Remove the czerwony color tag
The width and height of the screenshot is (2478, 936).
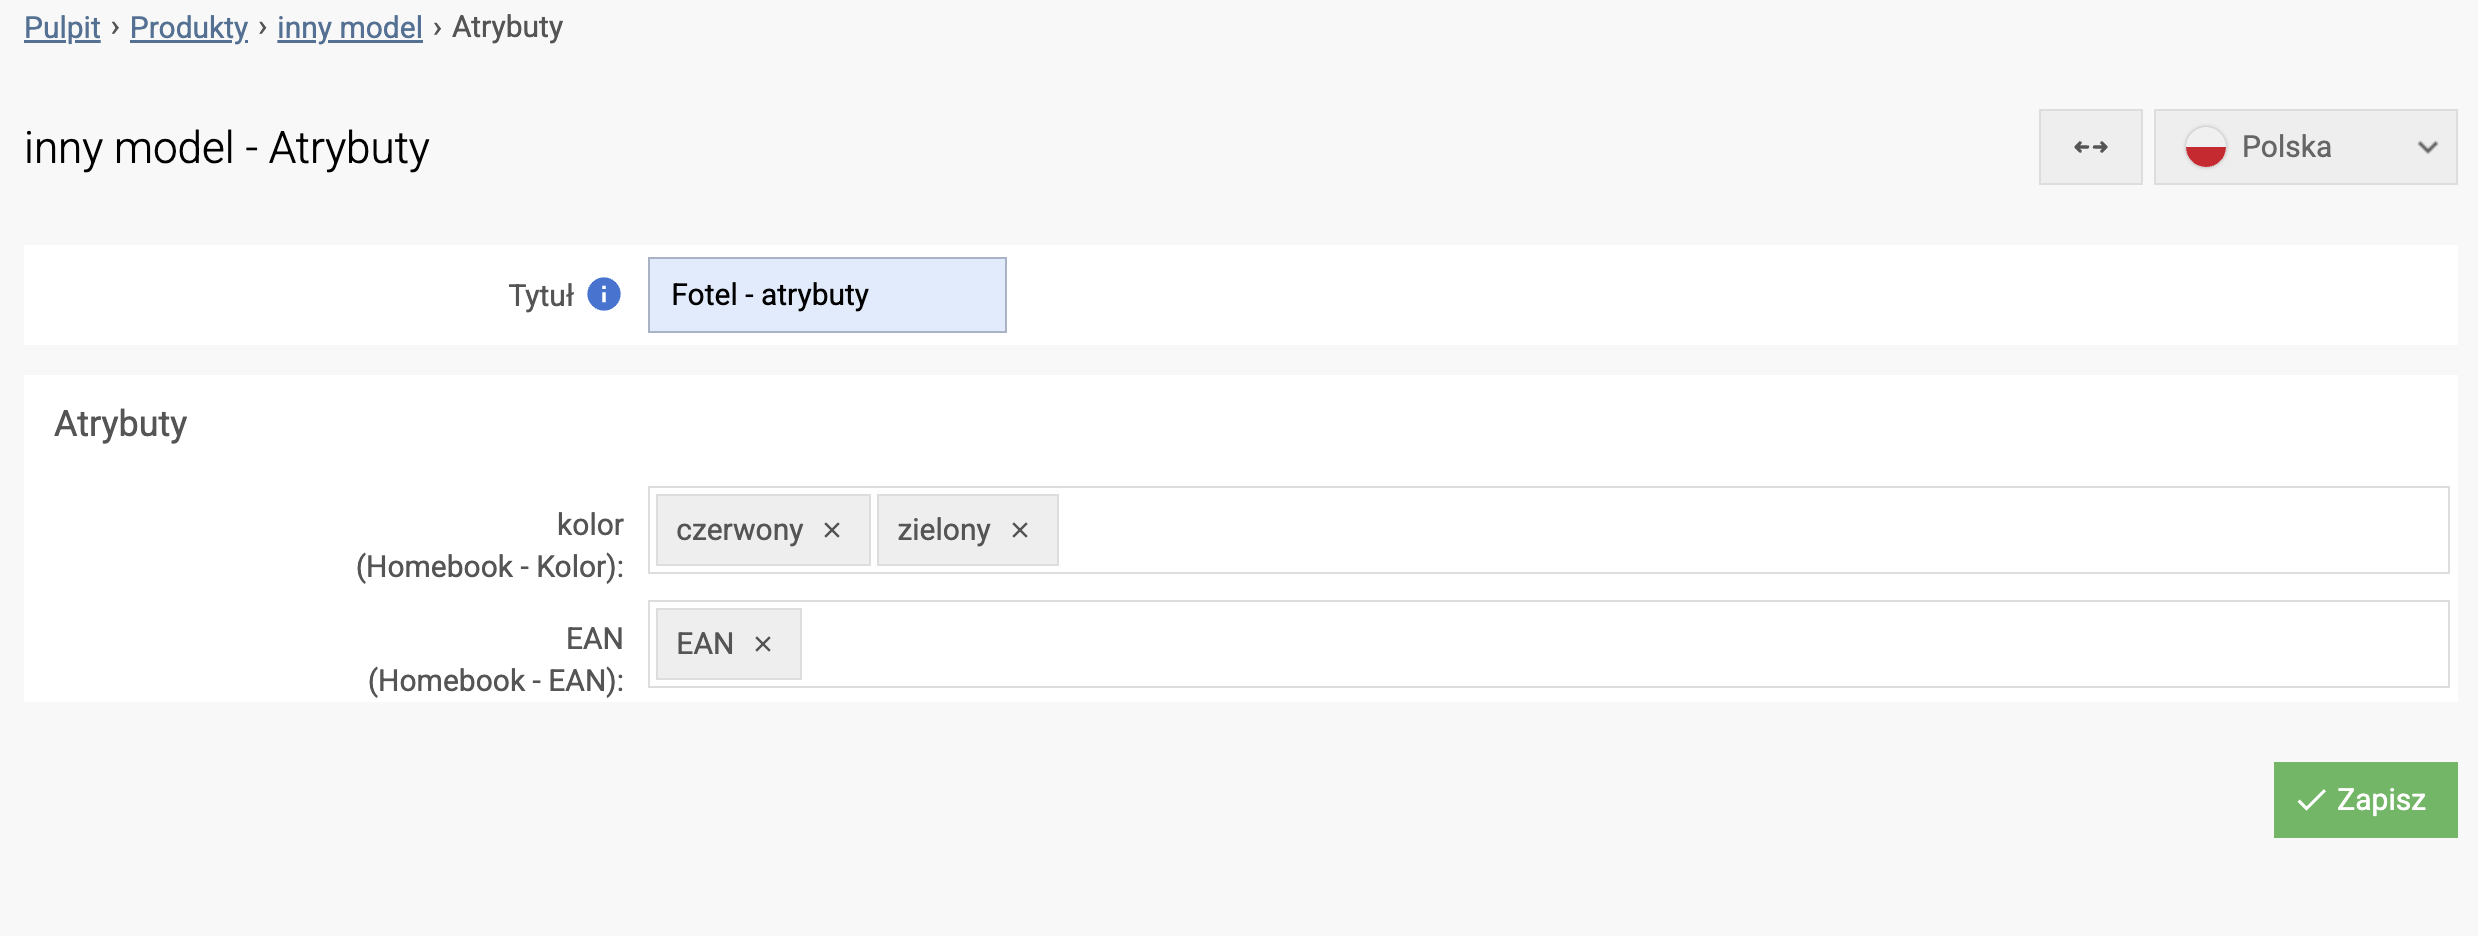(x=832, y=530)
